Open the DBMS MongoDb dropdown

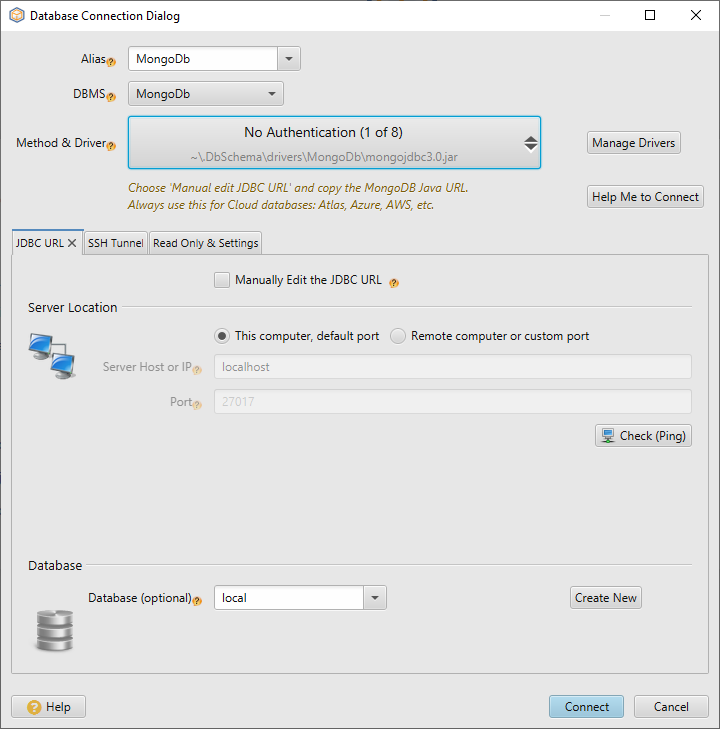205,94
